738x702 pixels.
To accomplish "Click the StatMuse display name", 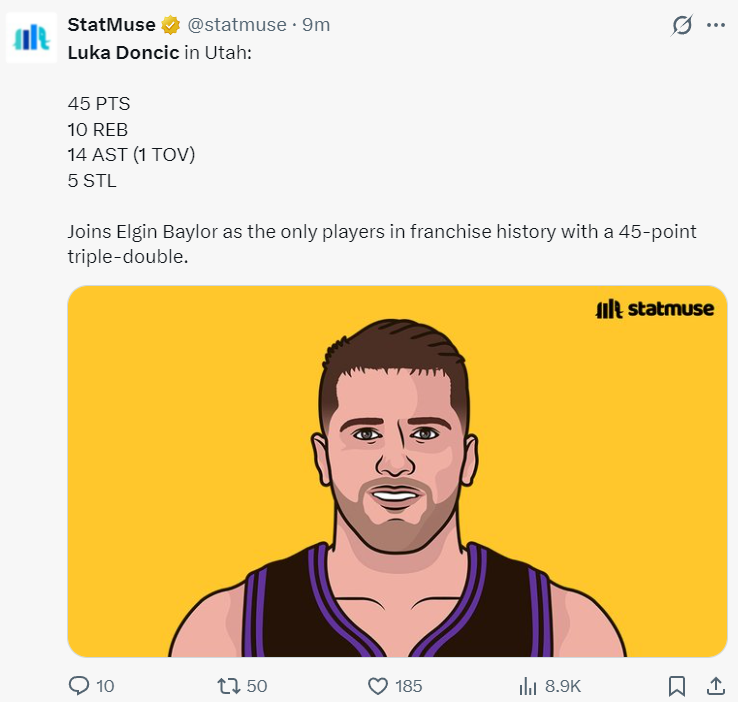I will coord(111,24).
